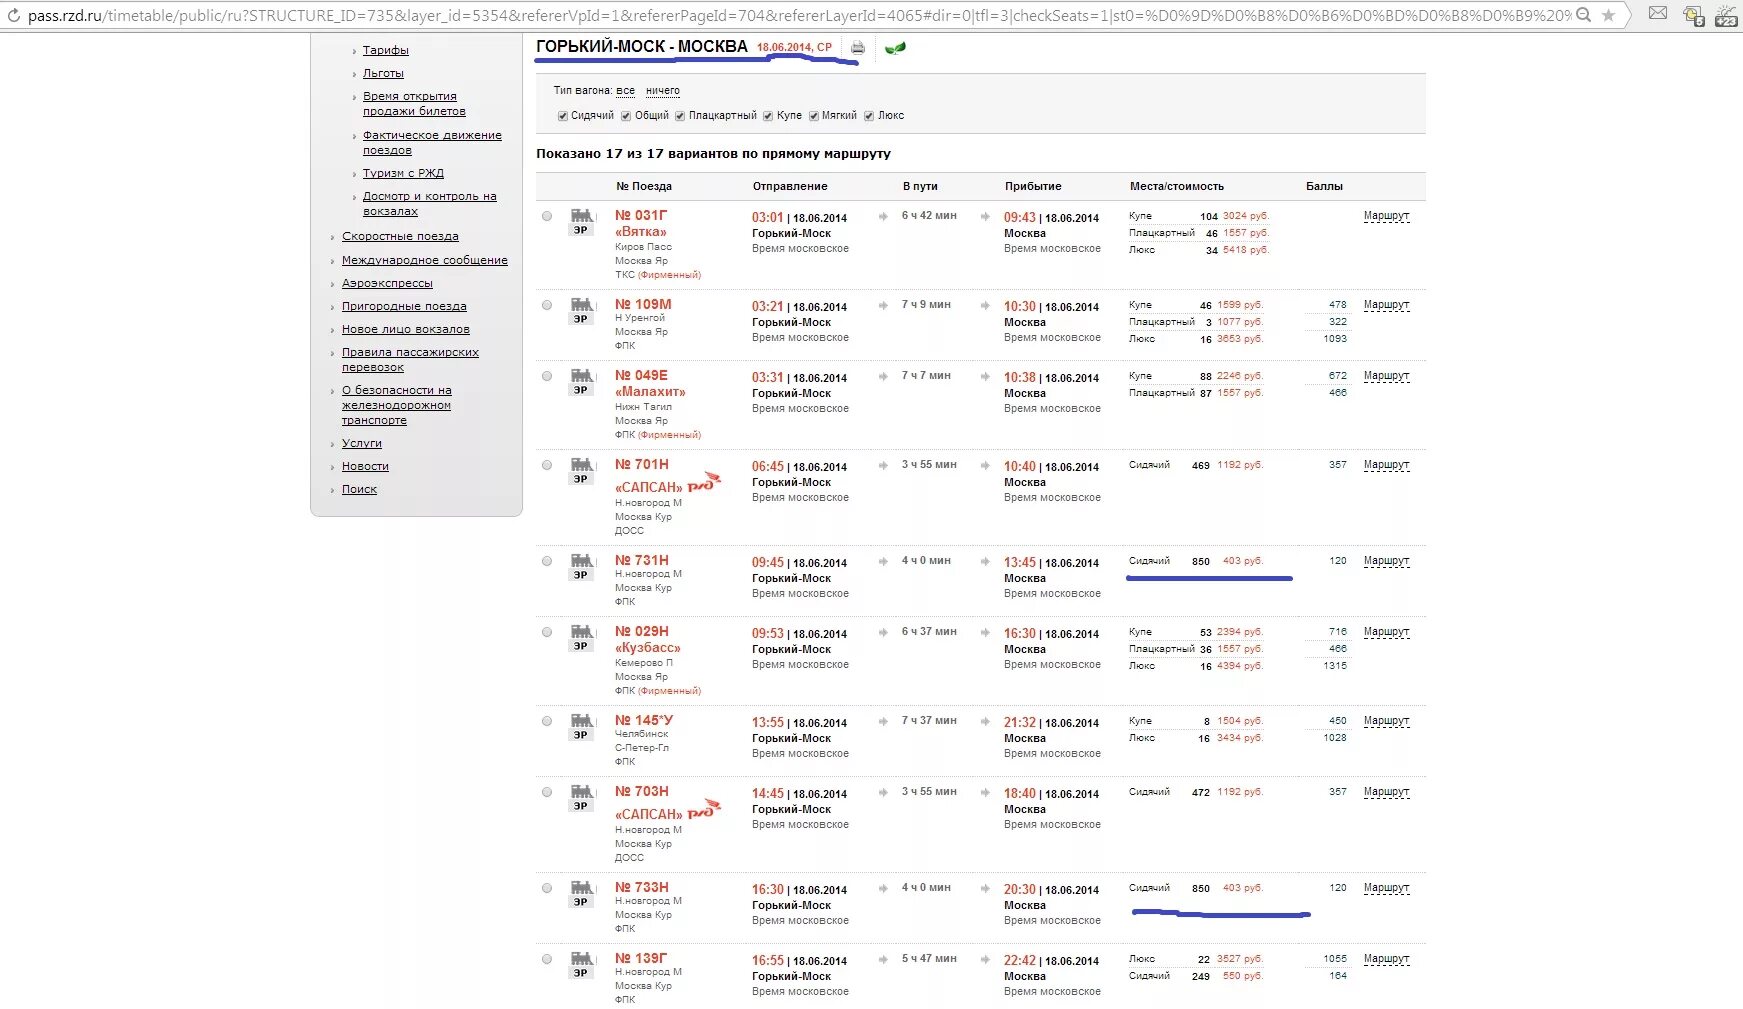This screenshot has height=1009, width=1743.
Task: Open Новое лицо вокзалов sidebar item
Action: pos(405,330)
